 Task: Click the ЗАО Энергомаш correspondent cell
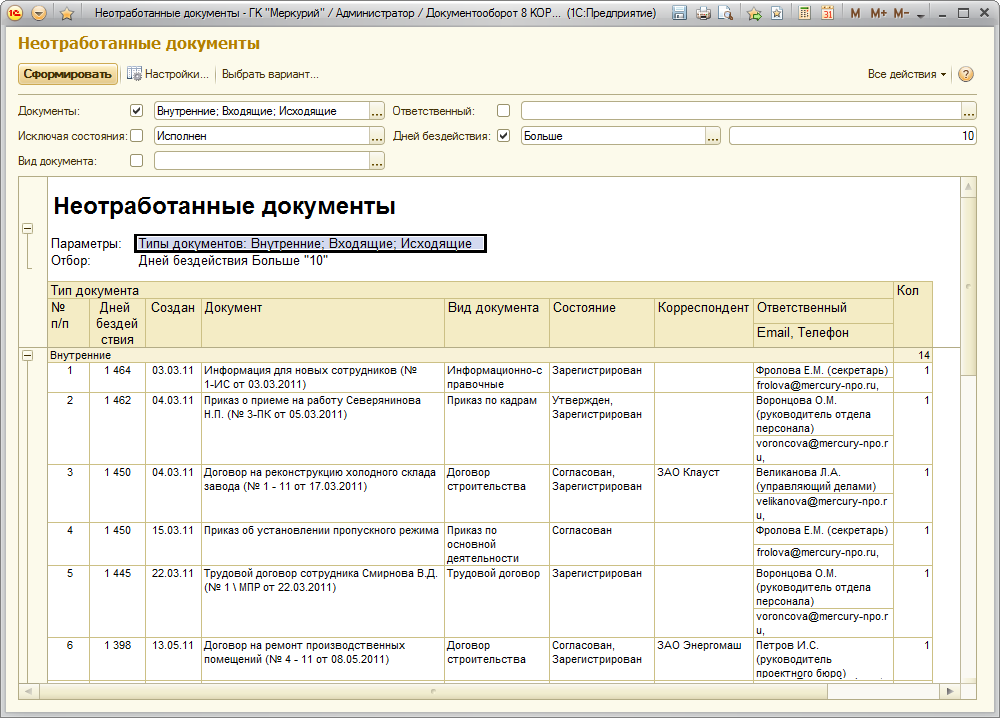(704, 659)
